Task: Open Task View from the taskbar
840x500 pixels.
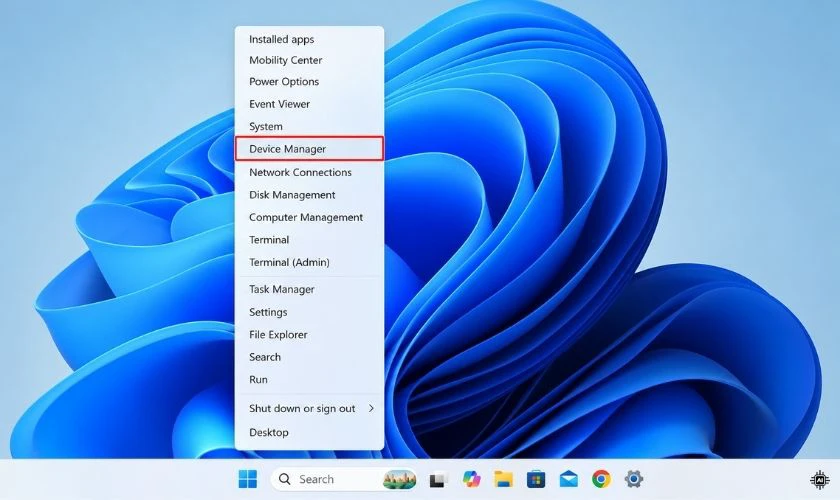Action: pos(438,479)
